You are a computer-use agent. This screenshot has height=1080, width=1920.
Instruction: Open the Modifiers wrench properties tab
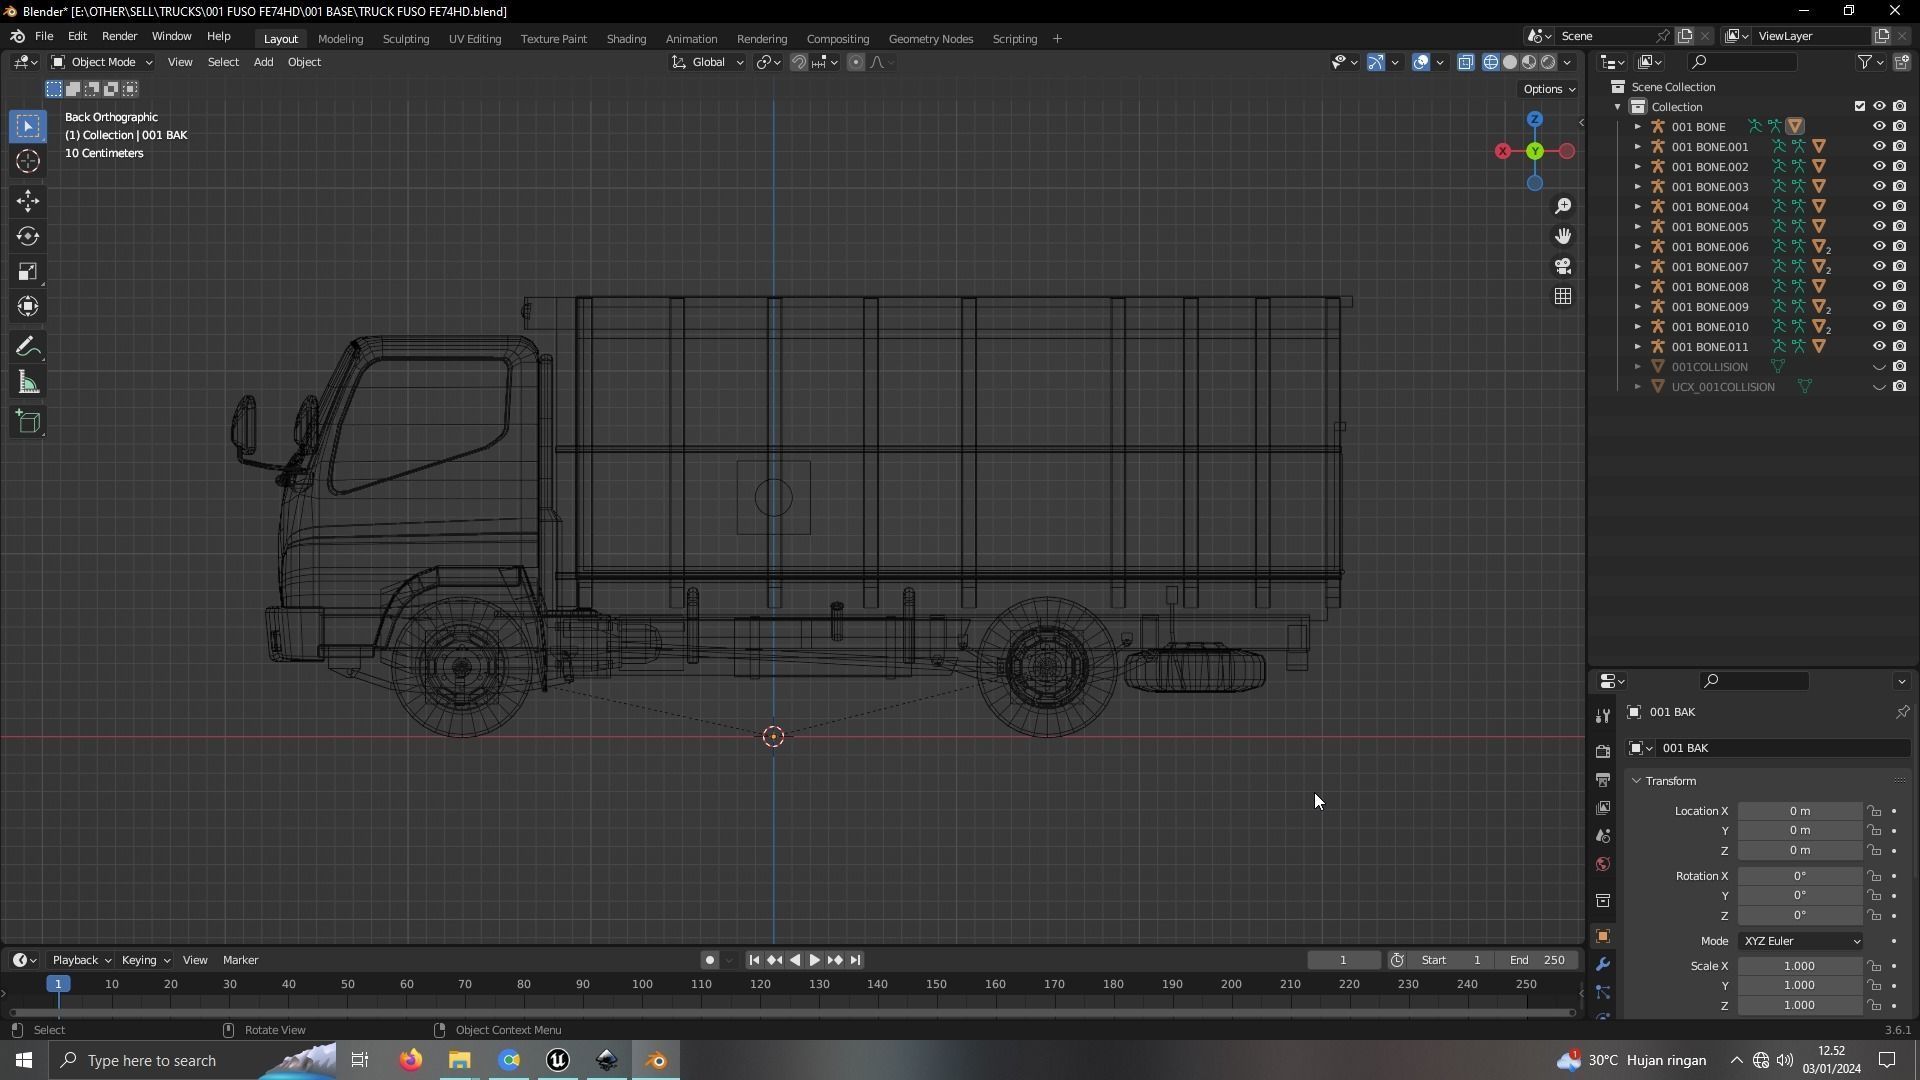1603,964
